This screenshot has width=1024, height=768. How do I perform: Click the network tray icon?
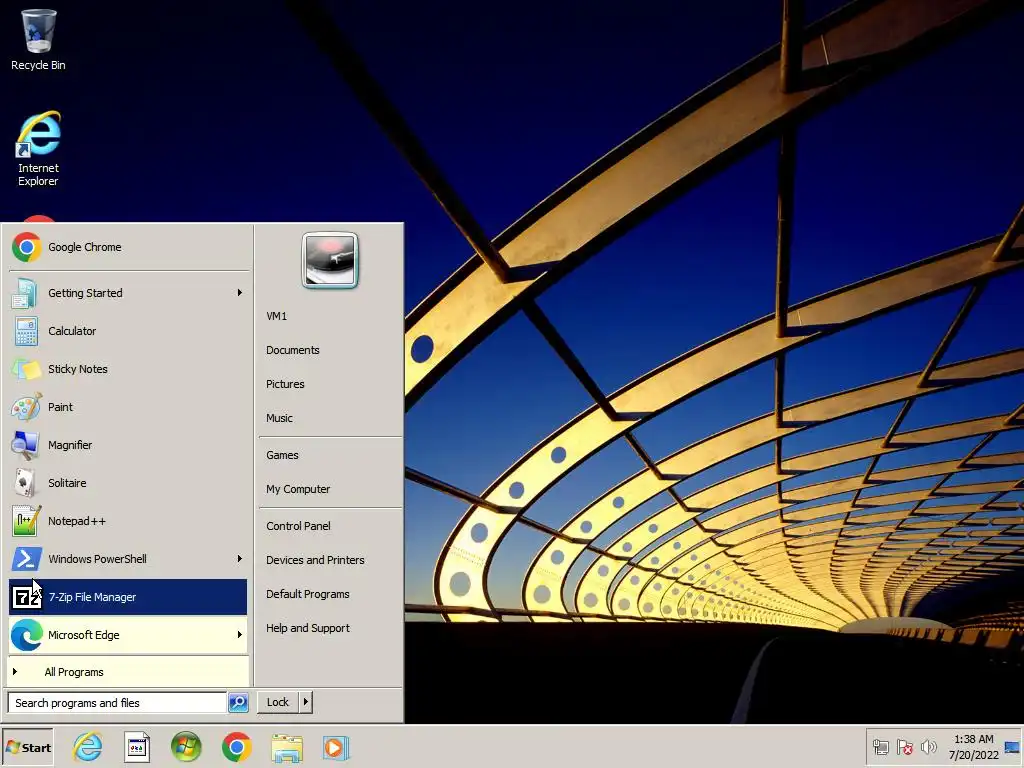coord(881,747)
